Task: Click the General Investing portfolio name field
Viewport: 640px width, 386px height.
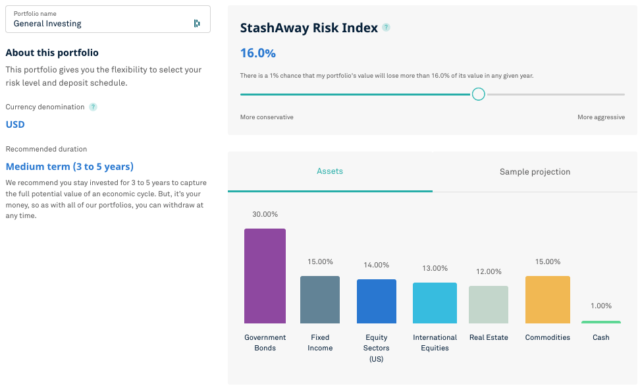Action: pyautogui.click(x=108, y=19)
